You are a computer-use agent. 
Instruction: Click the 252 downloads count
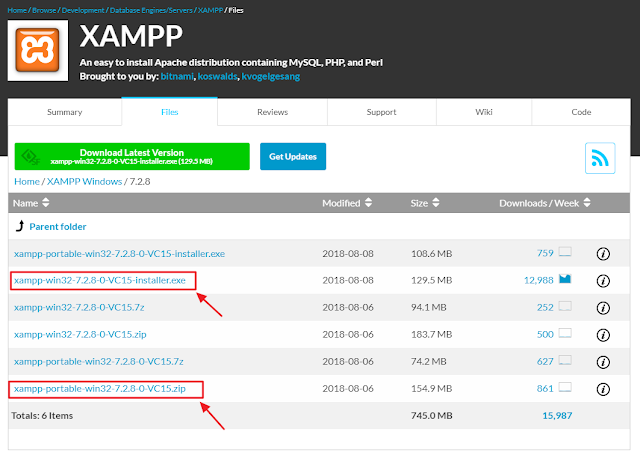[545, 307]
